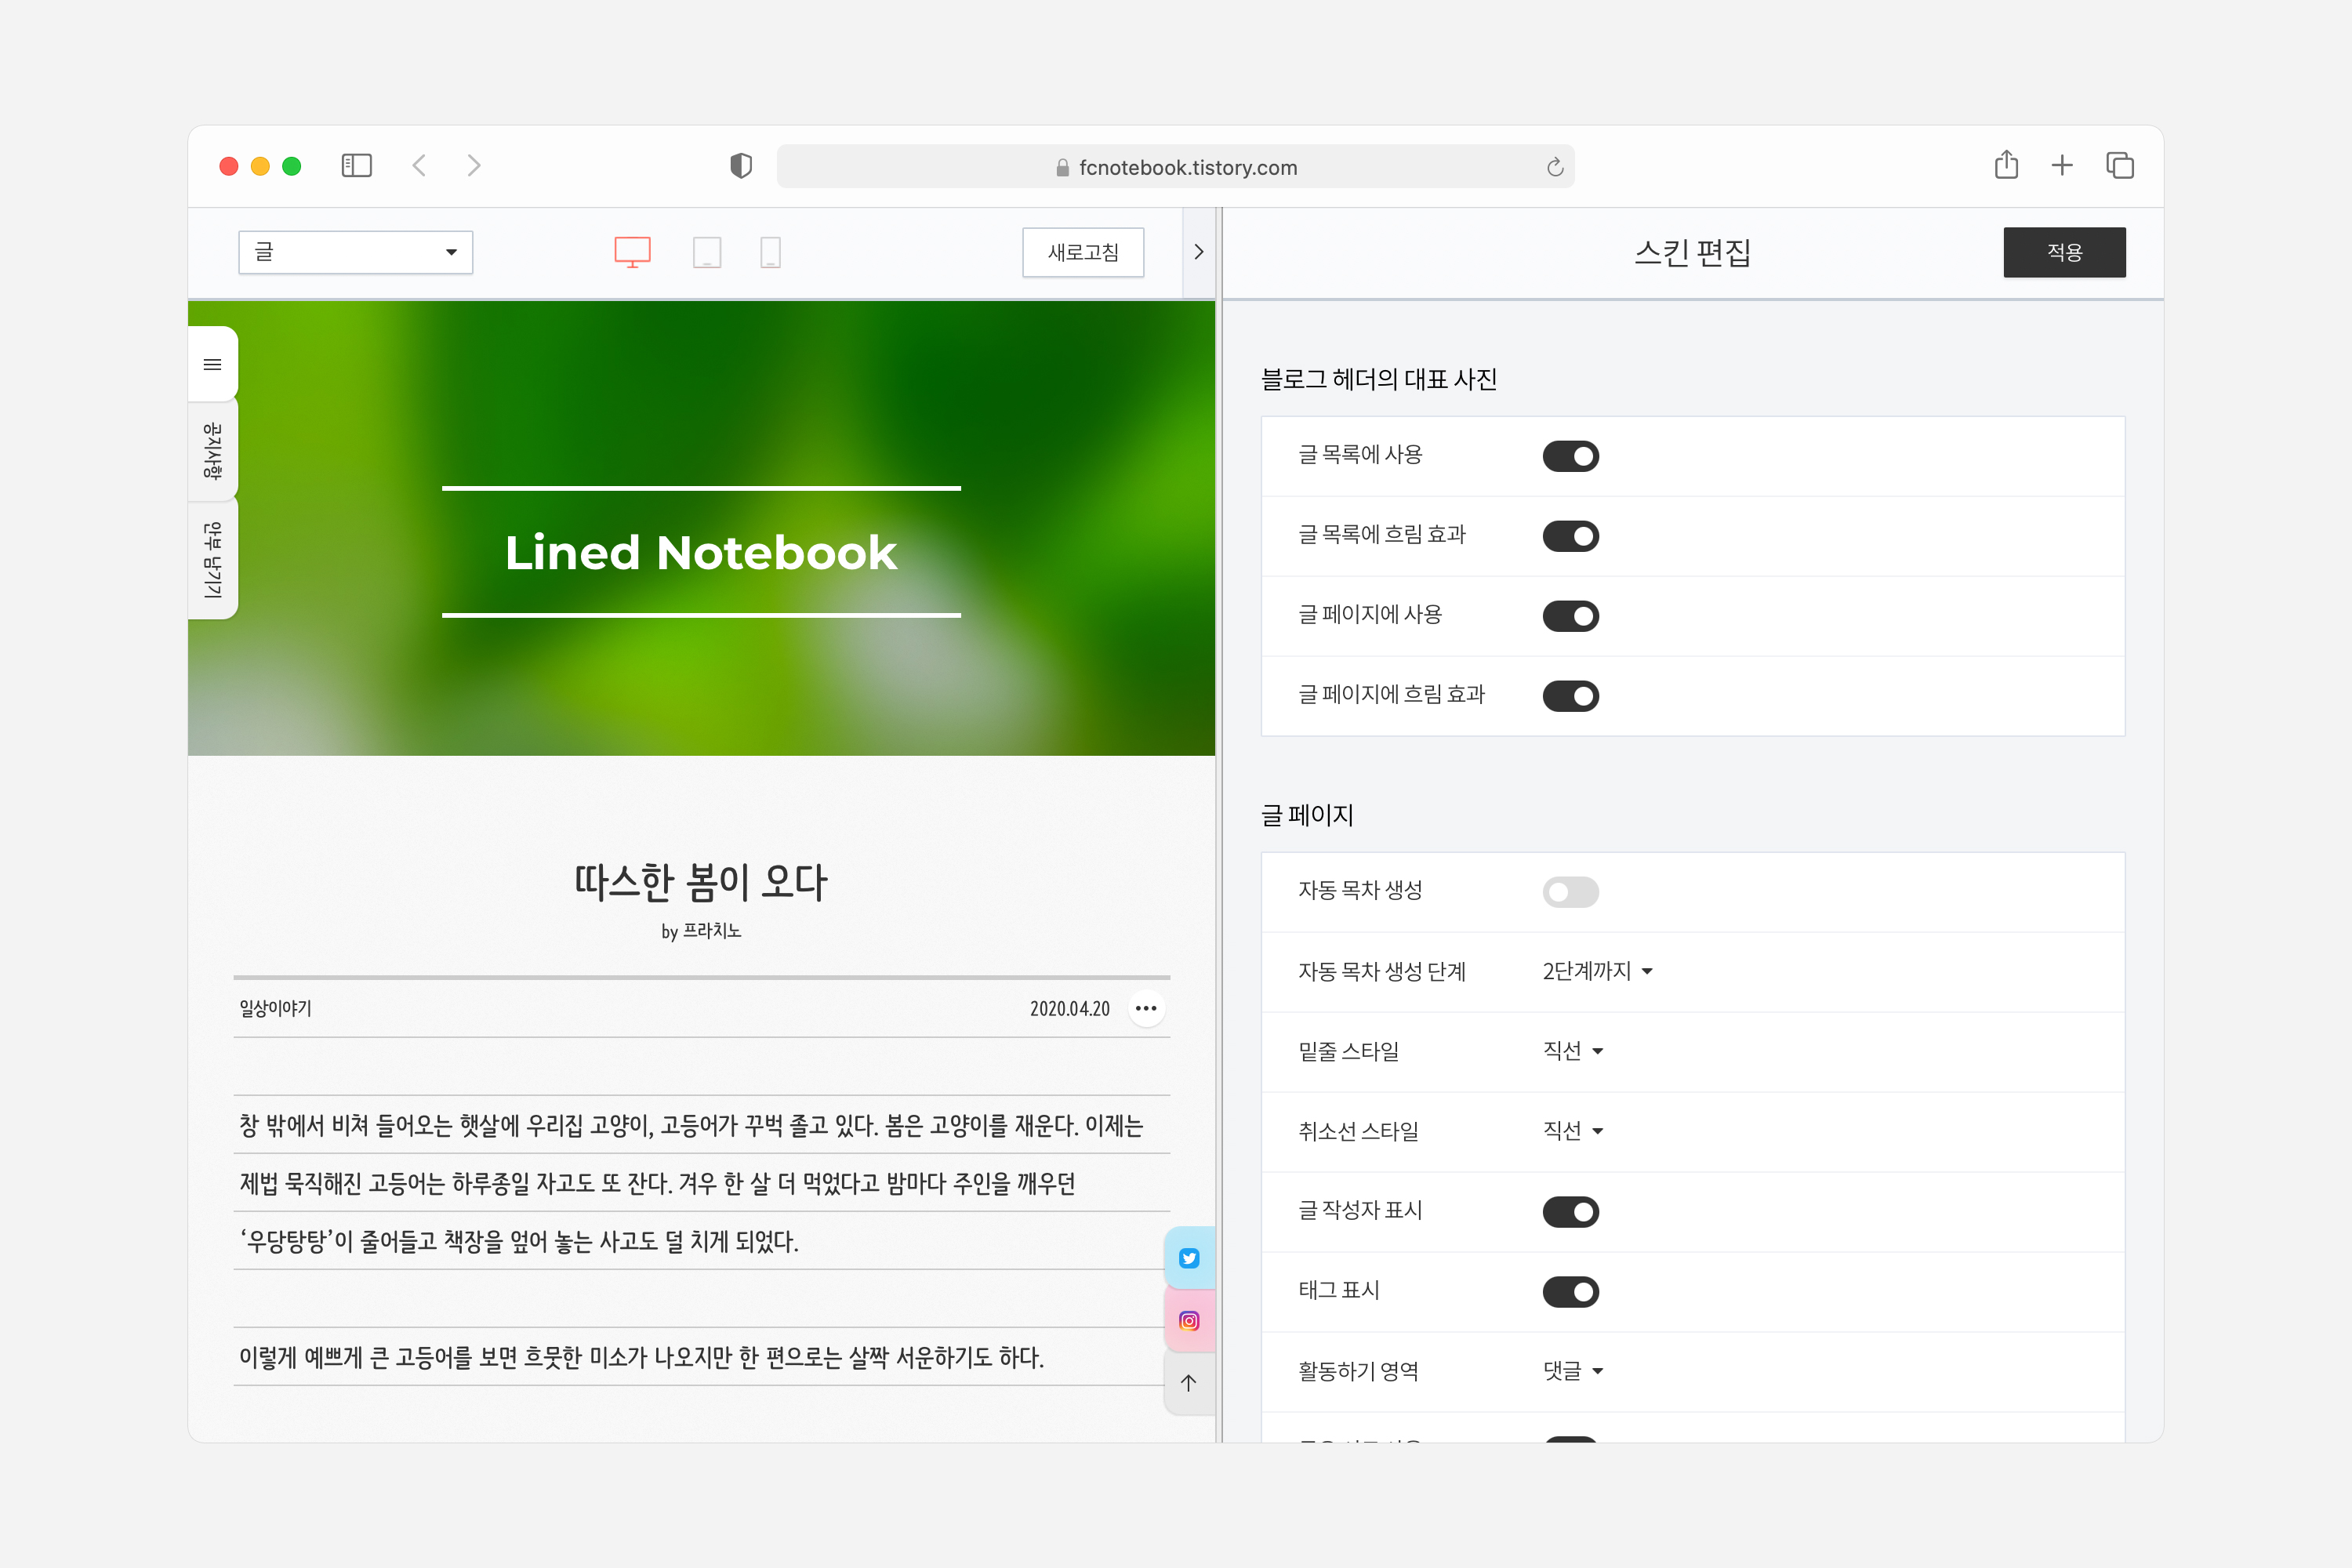
Task: Open the Instagram social icon
Action: pyautogui.click(x=1189, y=1320)
